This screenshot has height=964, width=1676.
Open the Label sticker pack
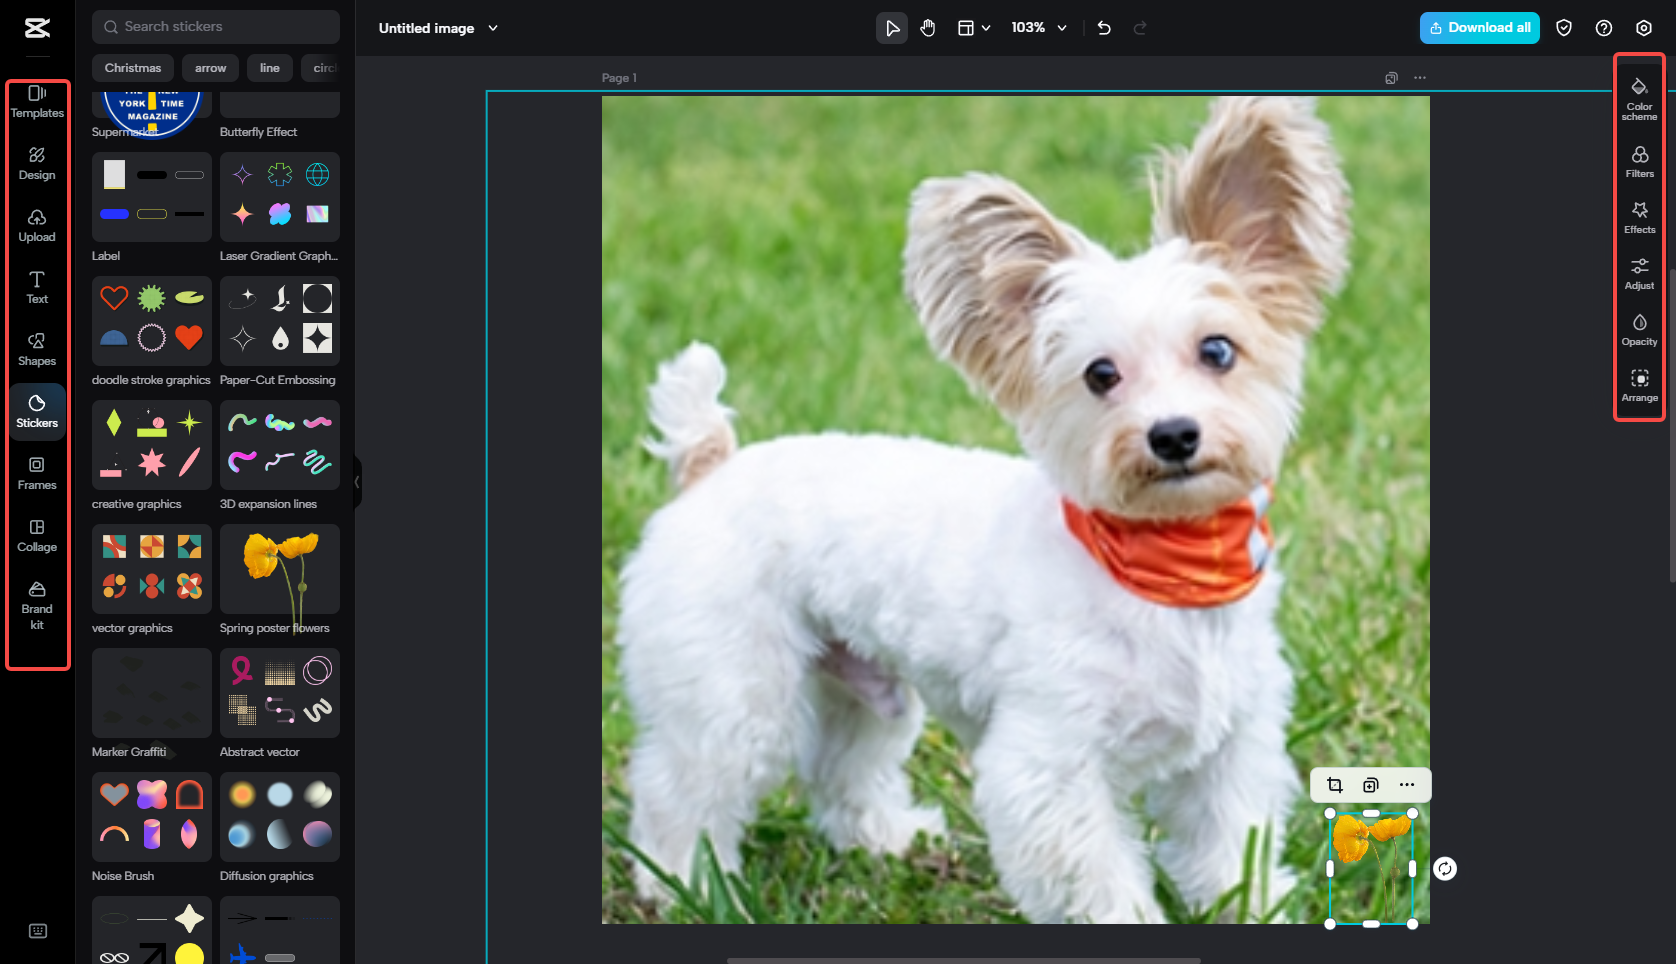152,197
